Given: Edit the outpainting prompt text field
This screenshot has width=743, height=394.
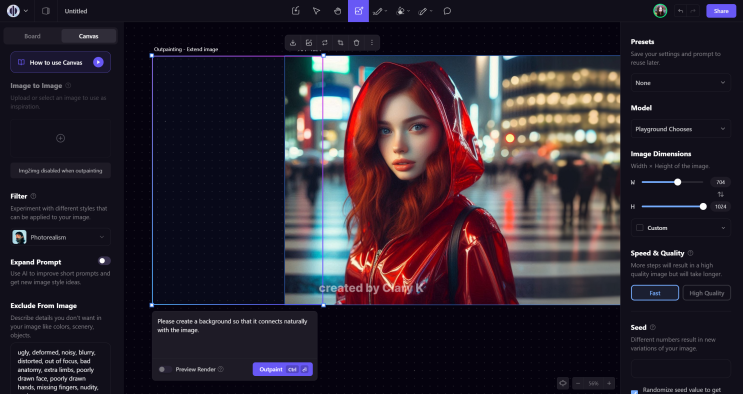Looking at the screenshot, I should tap(235, 334).
